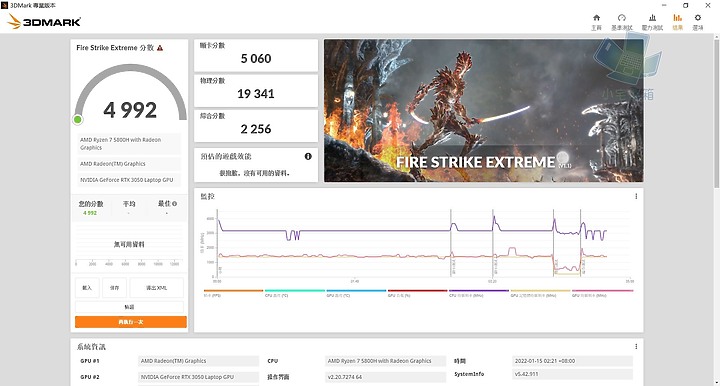Click the CPU value field in system info
Viewport: 720px width, 386px height.
(385, 361)
